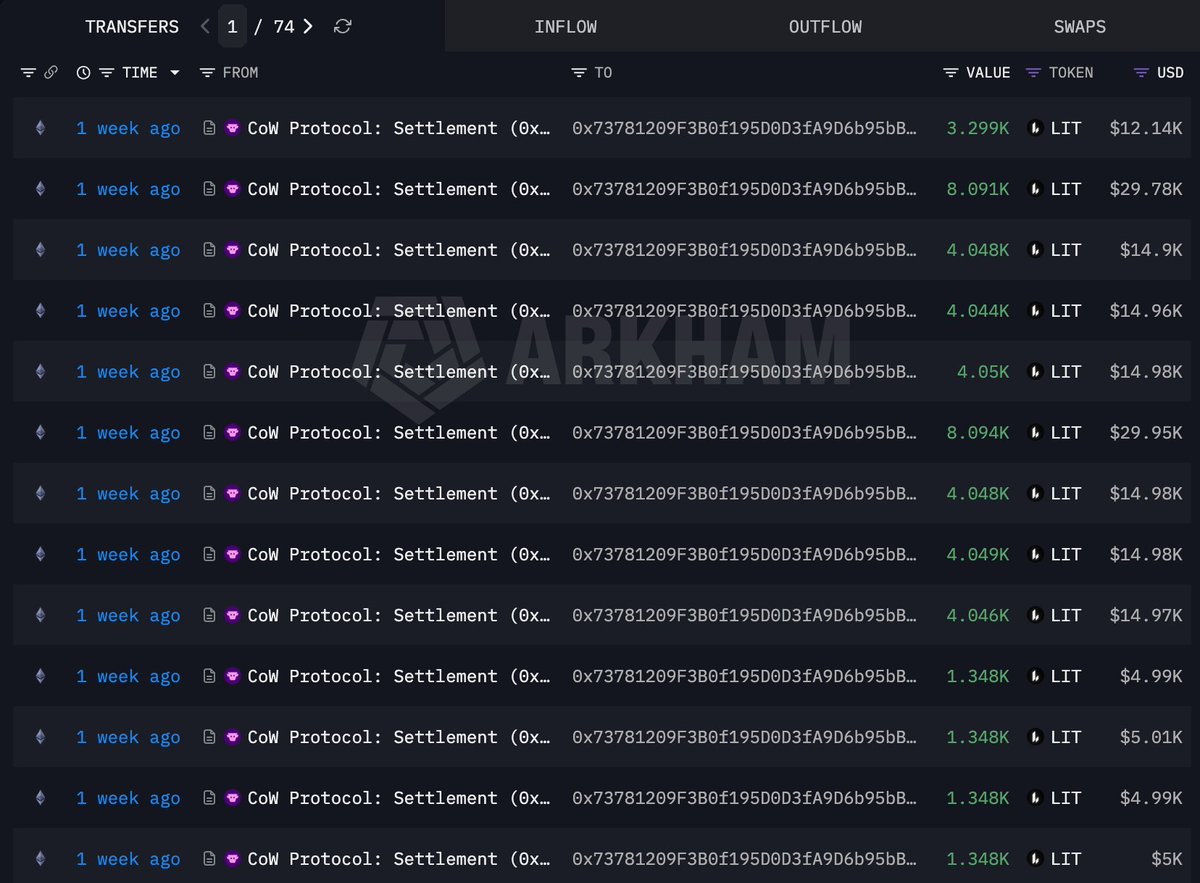Click the chain link icon in the header
The width and height of the screenshot is (1200, 883).
(x=50, y=73)
